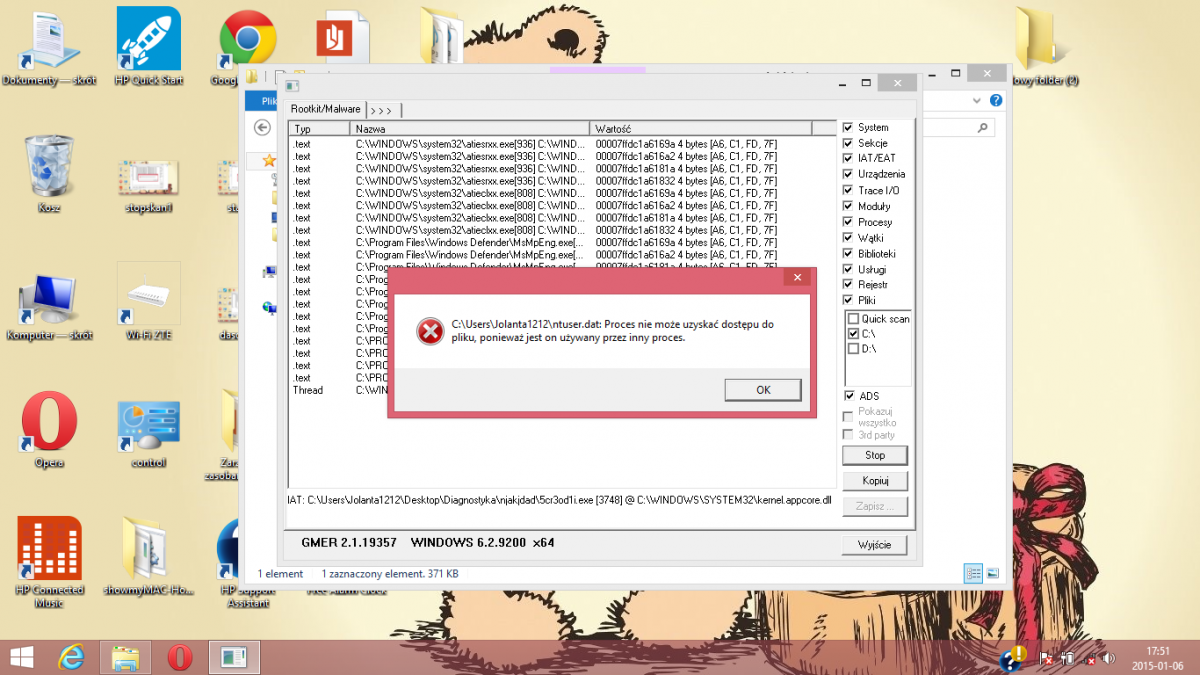The height and width of the screenshot is (675, 1200).
Task: Open the > > > tab in GMER
Action: click(384, 110)
